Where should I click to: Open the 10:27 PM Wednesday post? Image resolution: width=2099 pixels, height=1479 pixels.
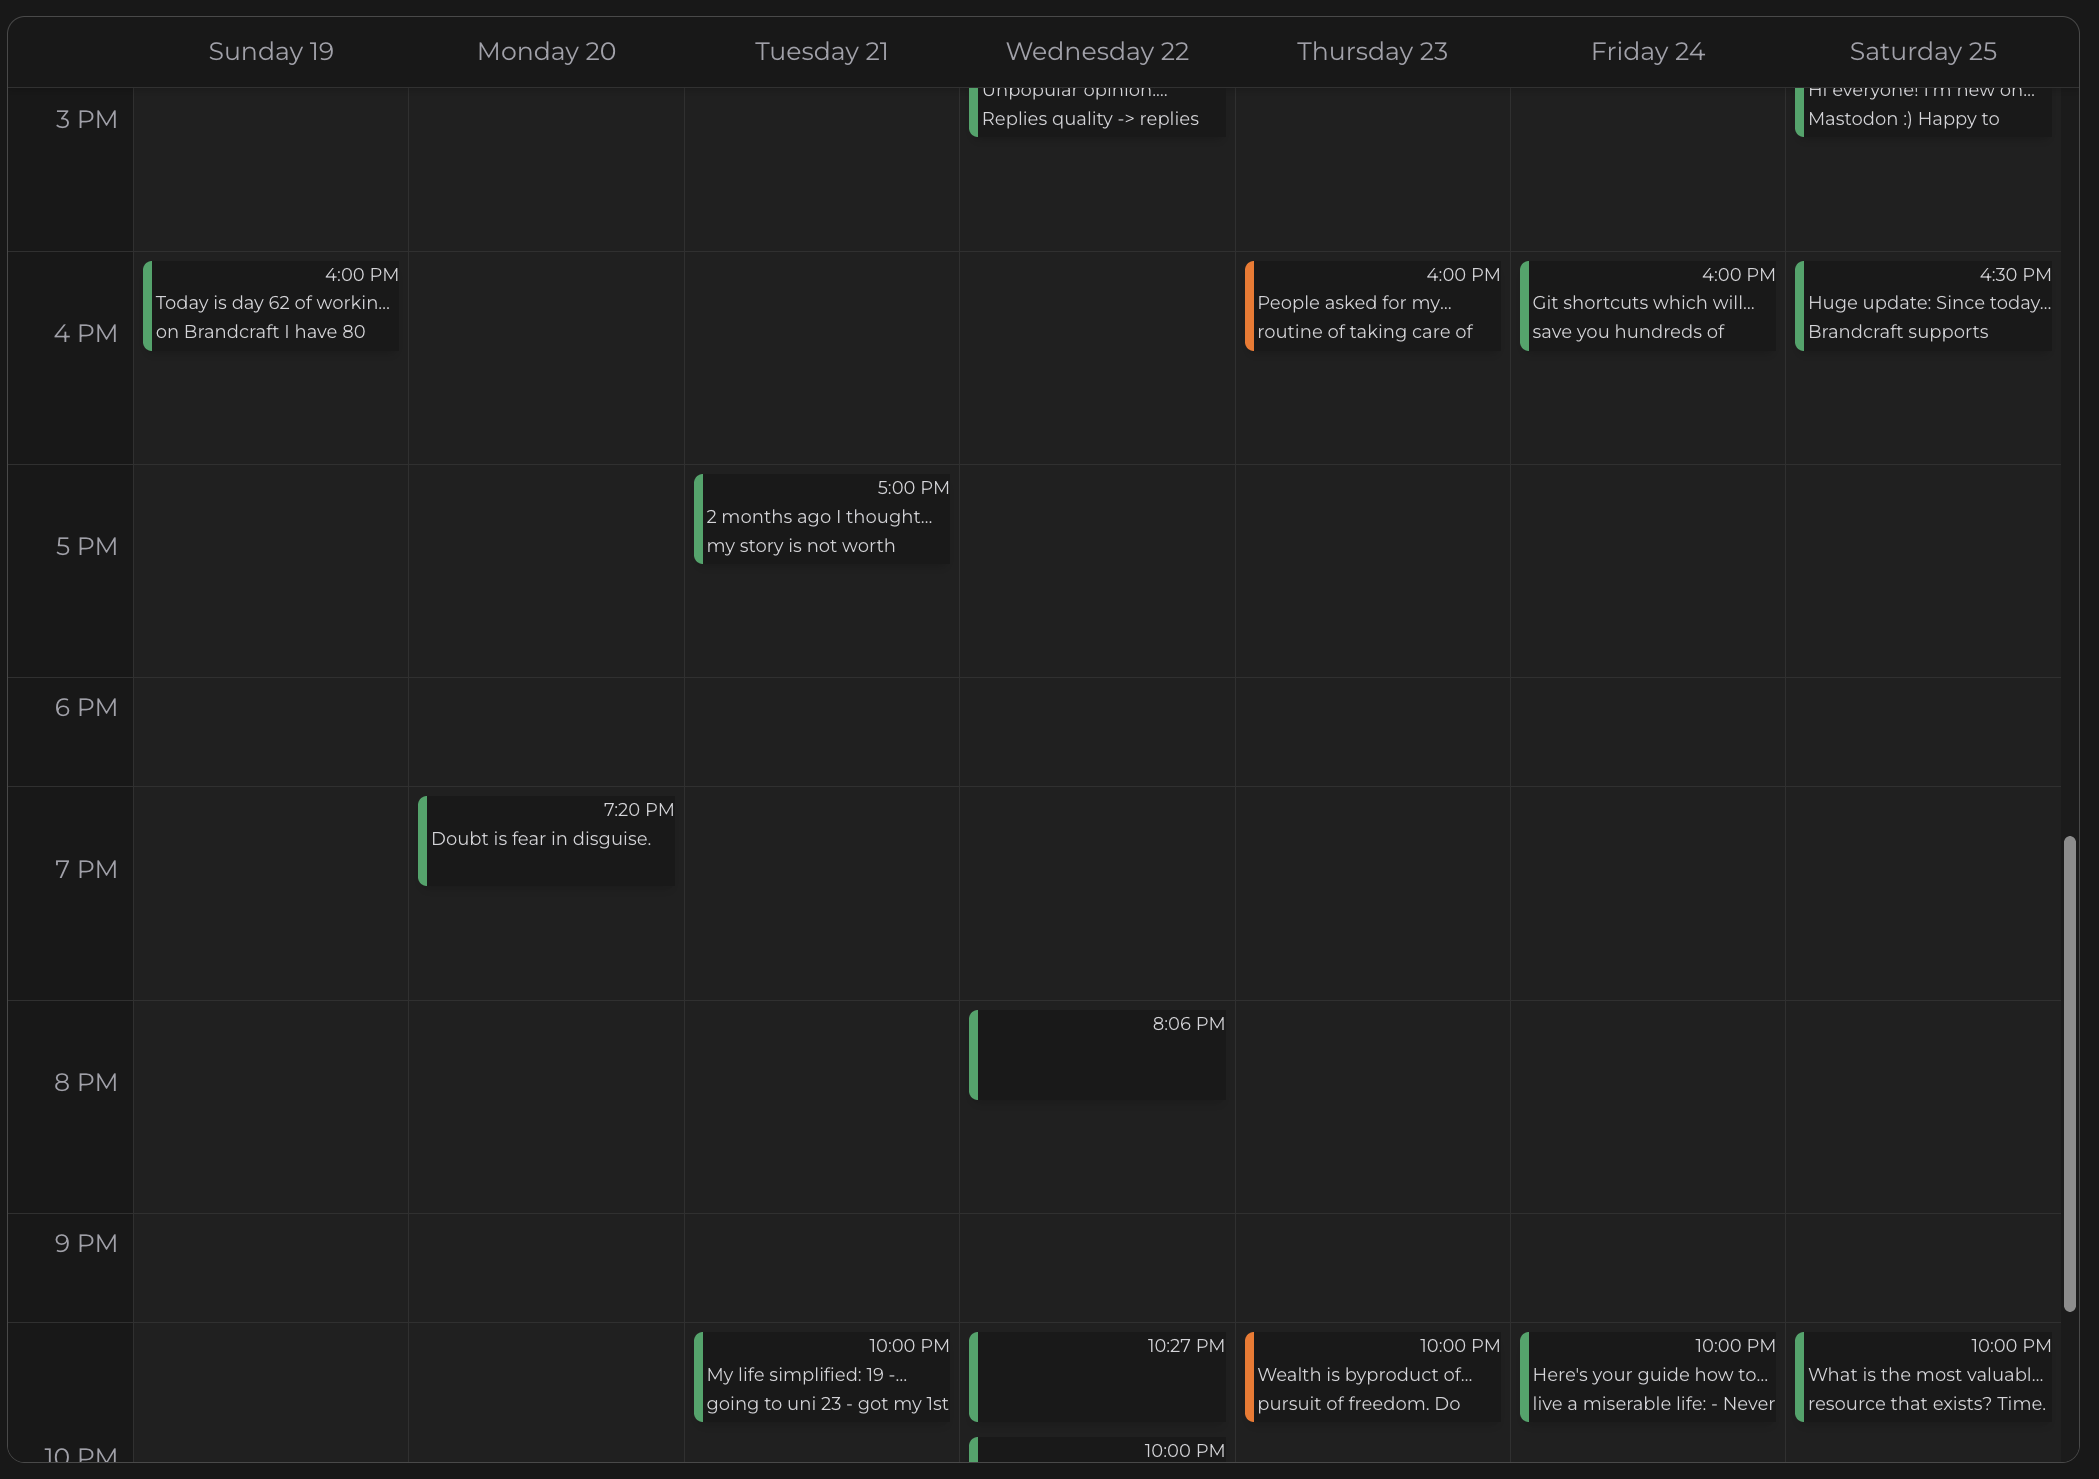pos(1097,1377)
